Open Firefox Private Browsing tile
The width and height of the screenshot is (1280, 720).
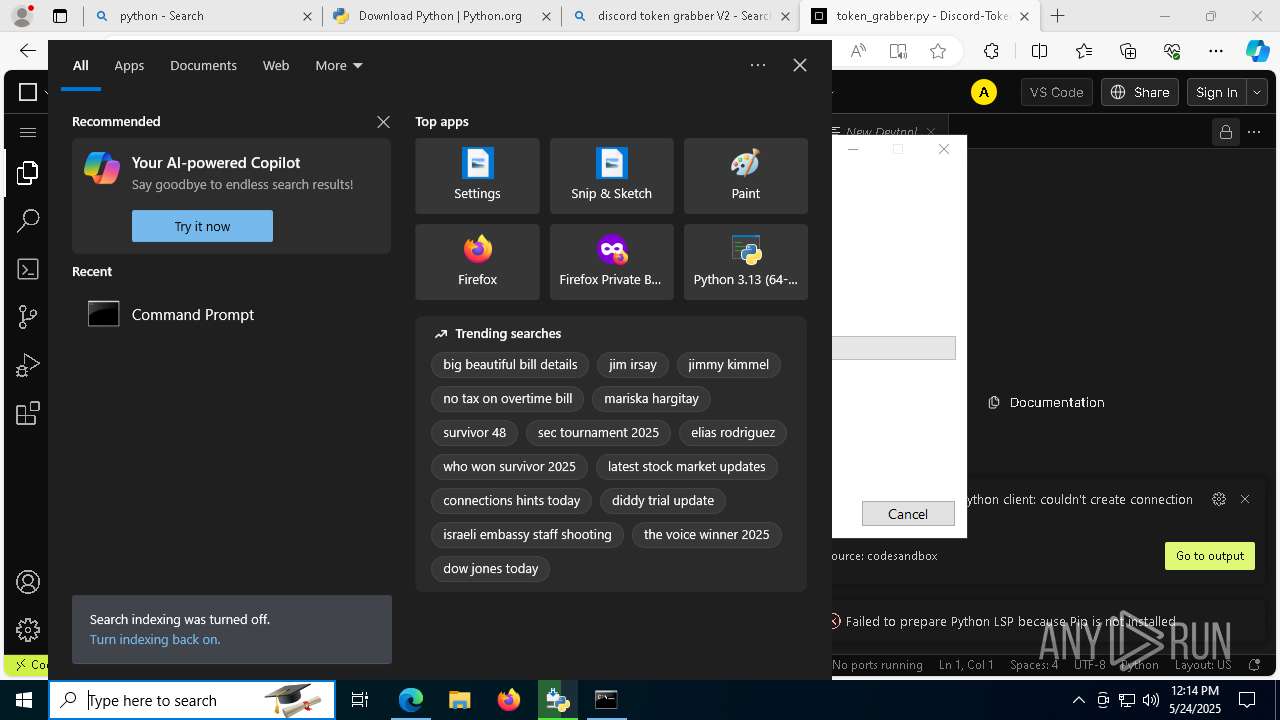[x=611, y=262]
